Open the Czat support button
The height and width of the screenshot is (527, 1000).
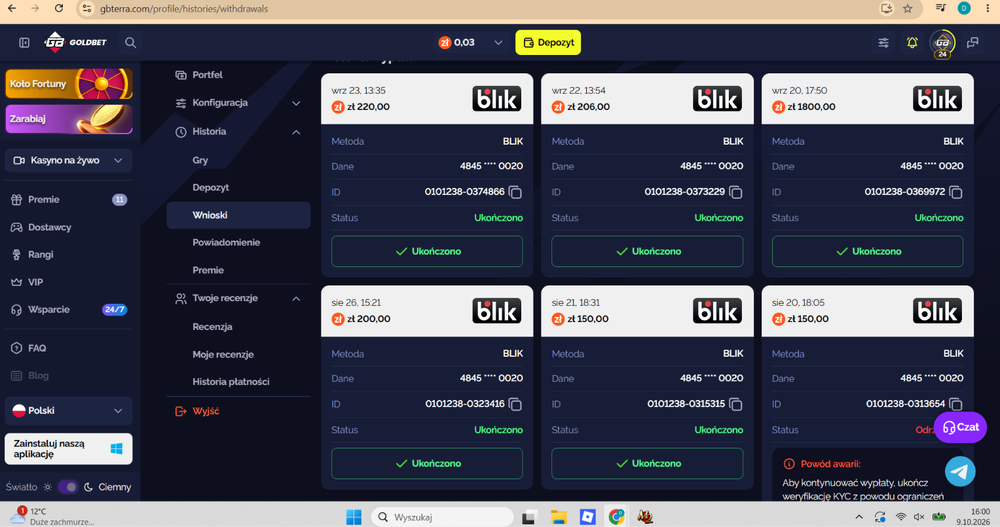click(960, 427)
